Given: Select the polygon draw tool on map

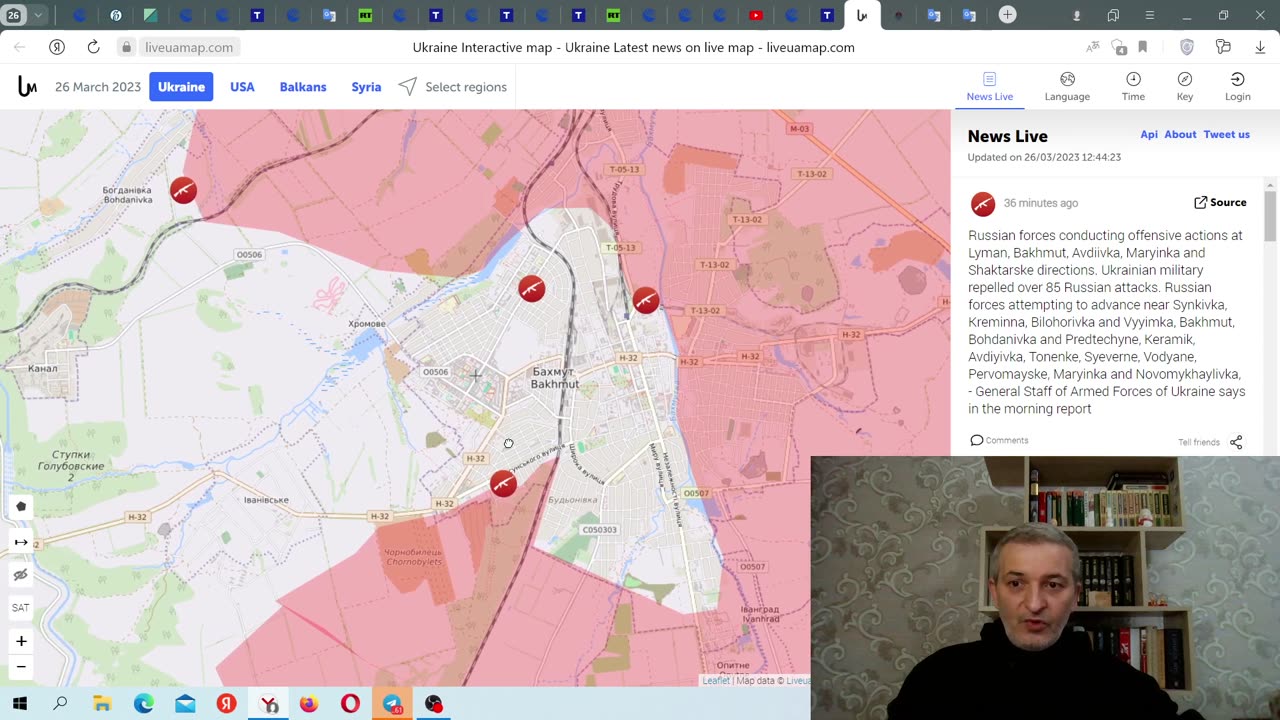Looking at the screenshot, I should pyautogui.click(x=21, y=507).
